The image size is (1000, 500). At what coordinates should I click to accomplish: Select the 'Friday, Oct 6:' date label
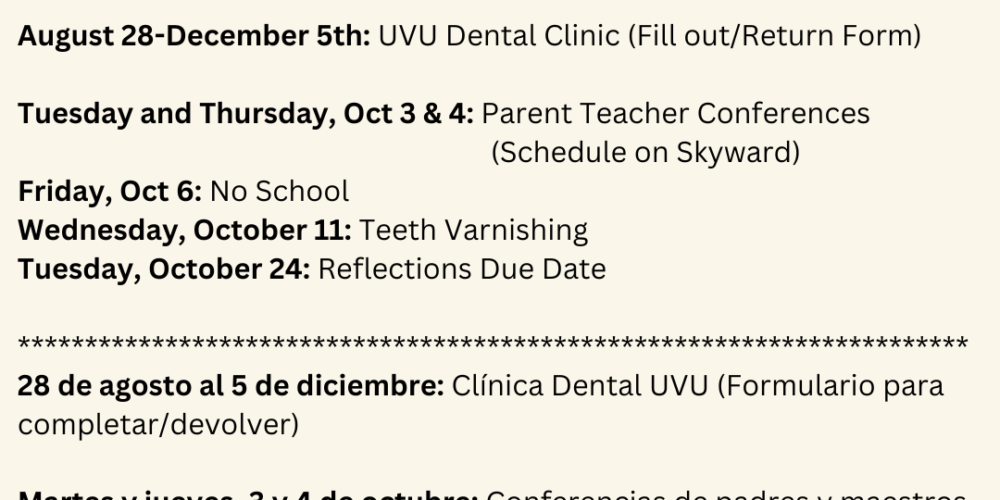coord(110,191)
